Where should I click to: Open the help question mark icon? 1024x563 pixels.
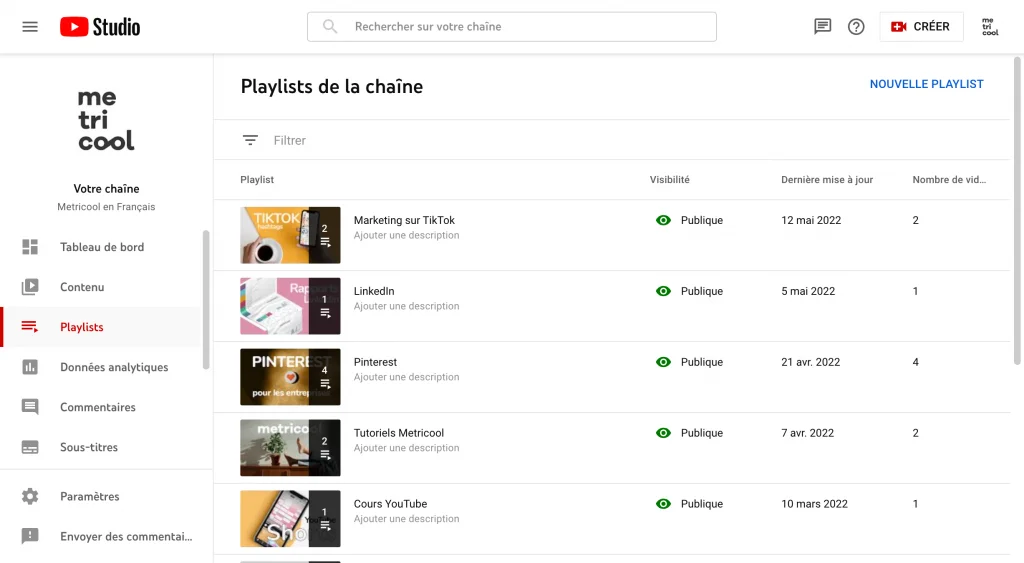tap(856, 27)
